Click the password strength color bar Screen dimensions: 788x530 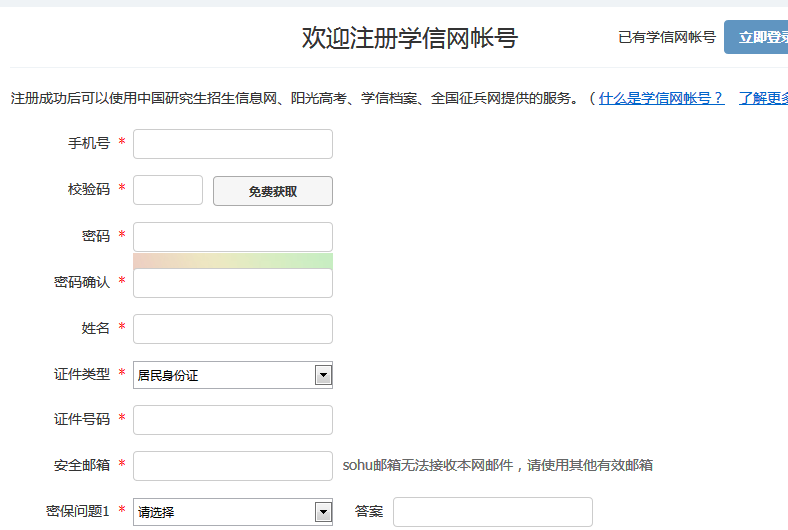pos(232,261)
